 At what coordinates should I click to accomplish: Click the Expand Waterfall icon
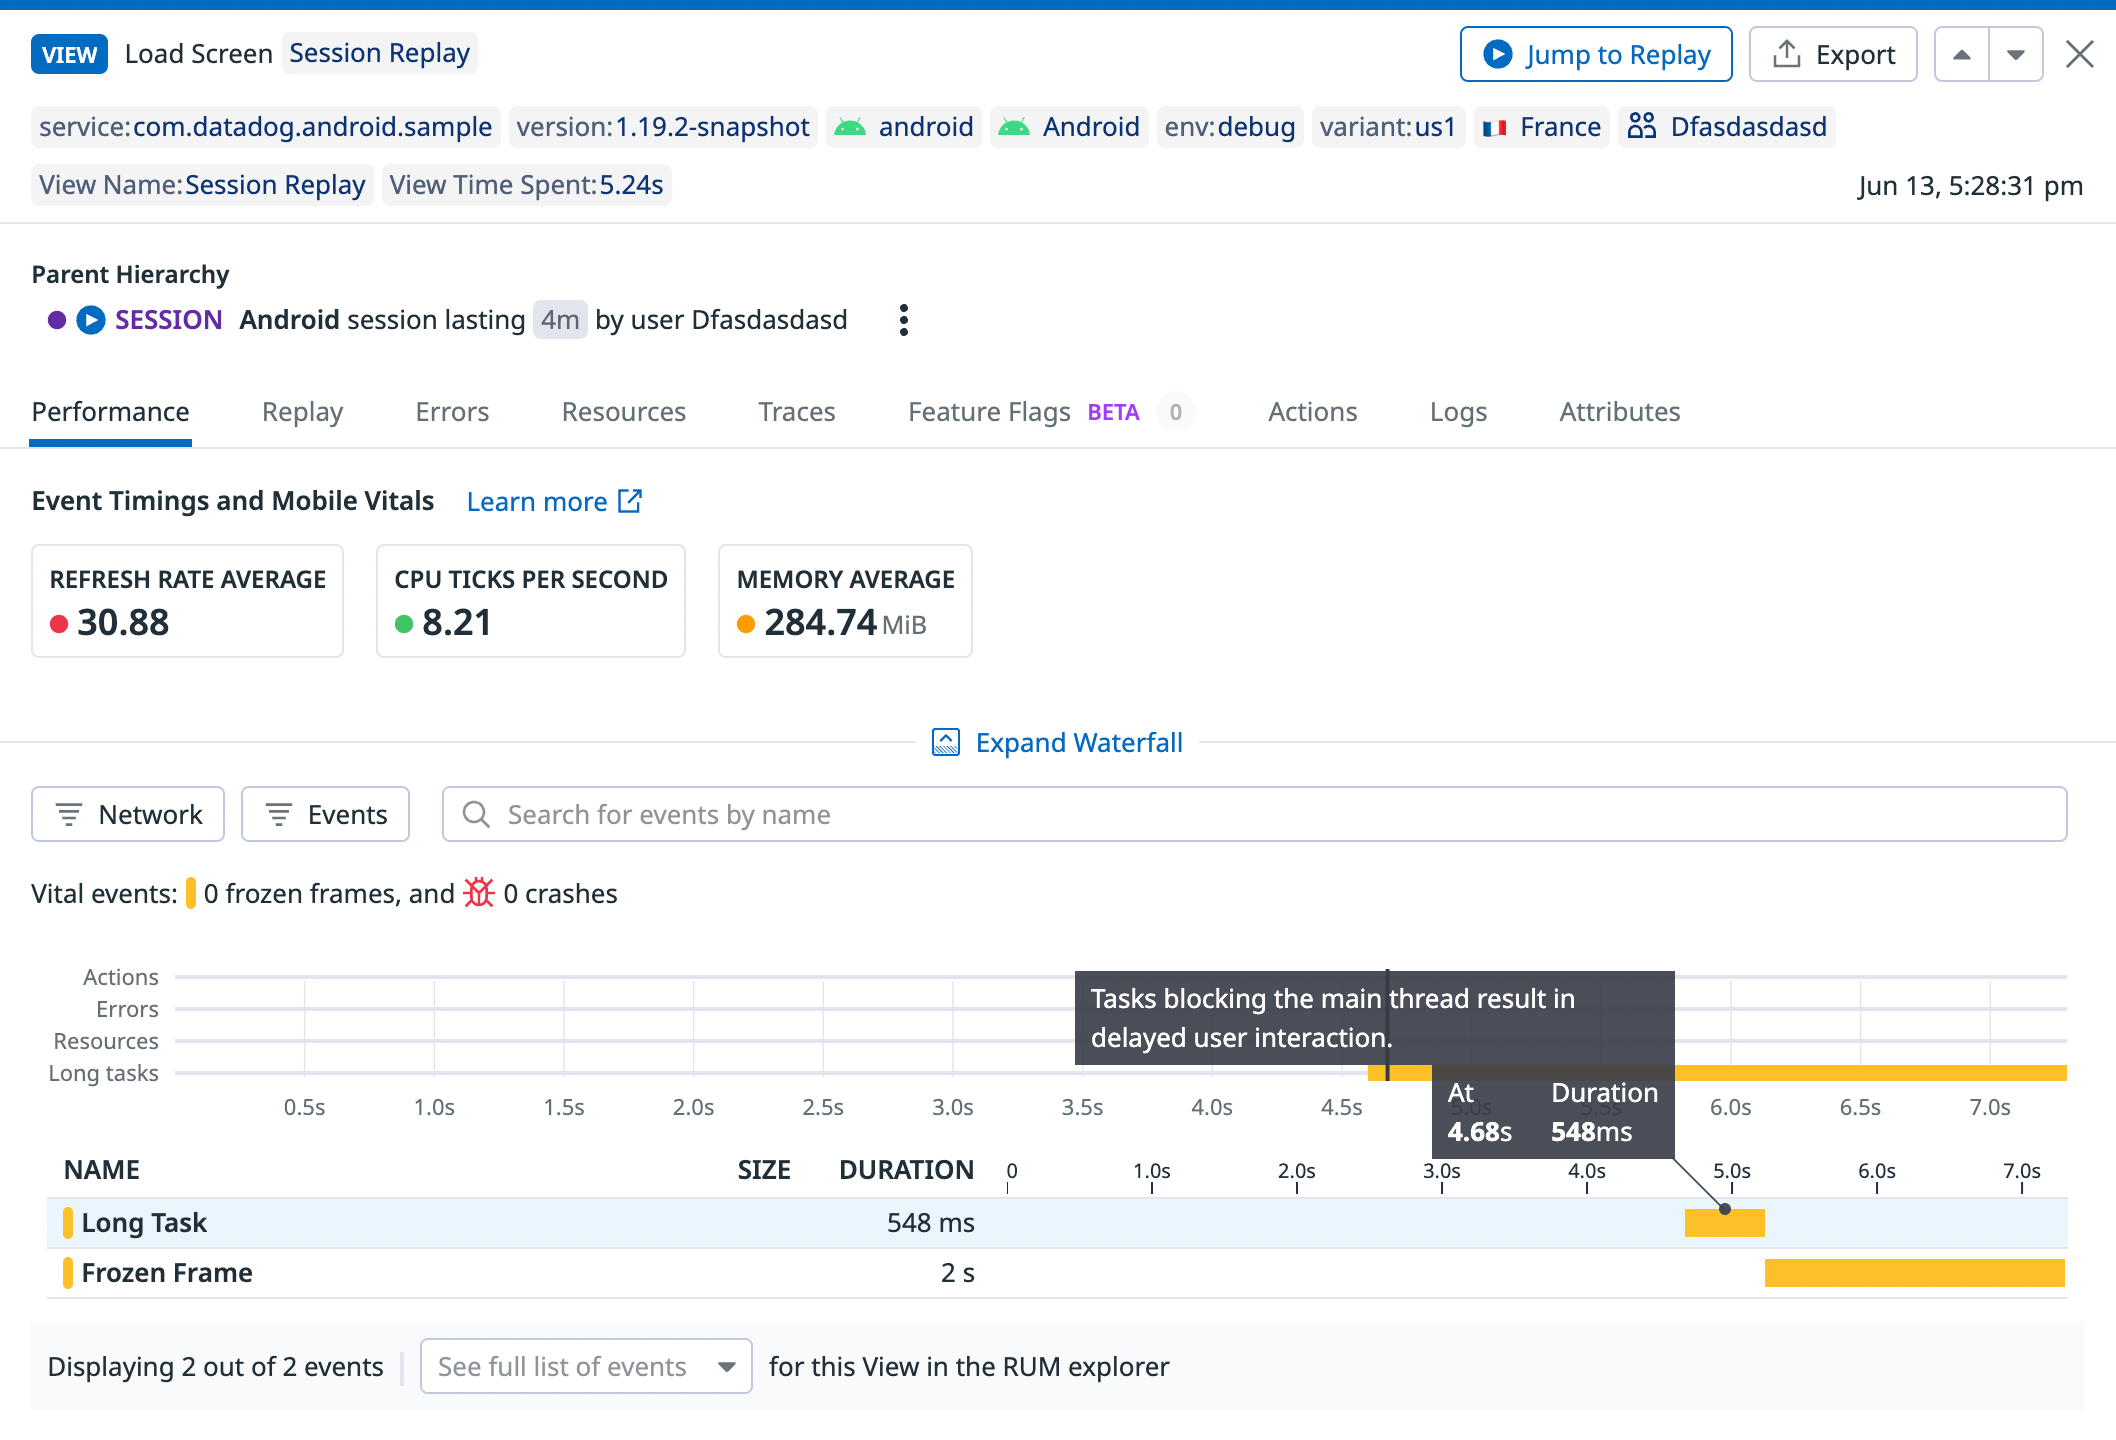click(x=946, y=741)
